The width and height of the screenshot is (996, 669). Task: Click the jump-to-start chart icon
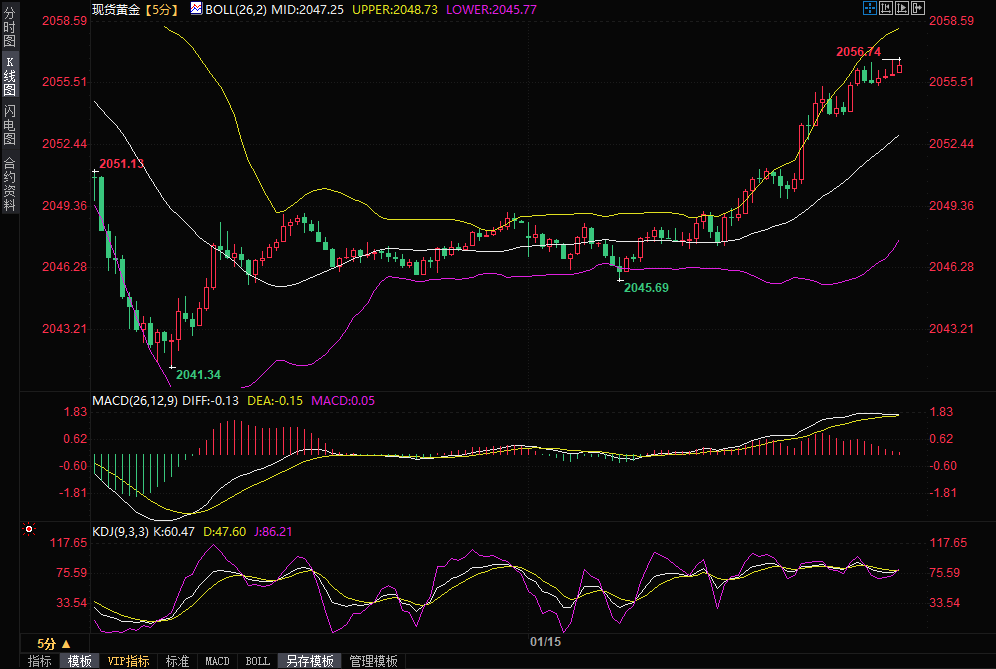tap(884, 8)
